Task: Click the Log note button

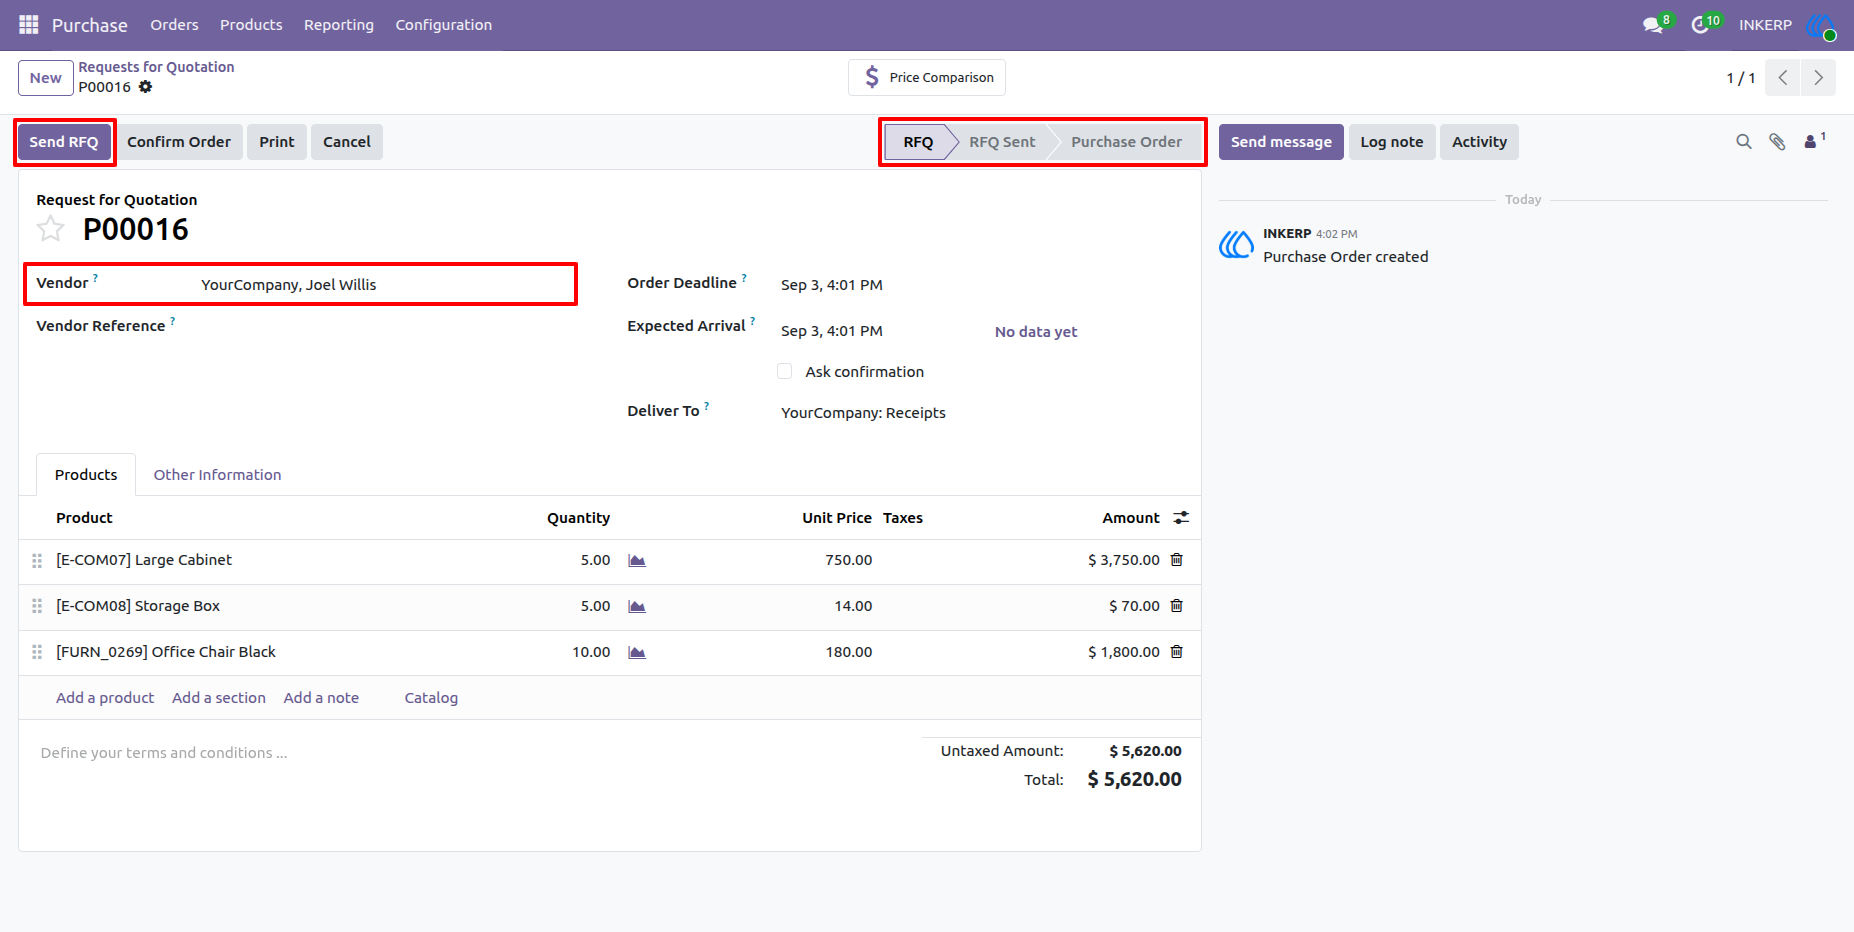Action: coord(1392,142)
